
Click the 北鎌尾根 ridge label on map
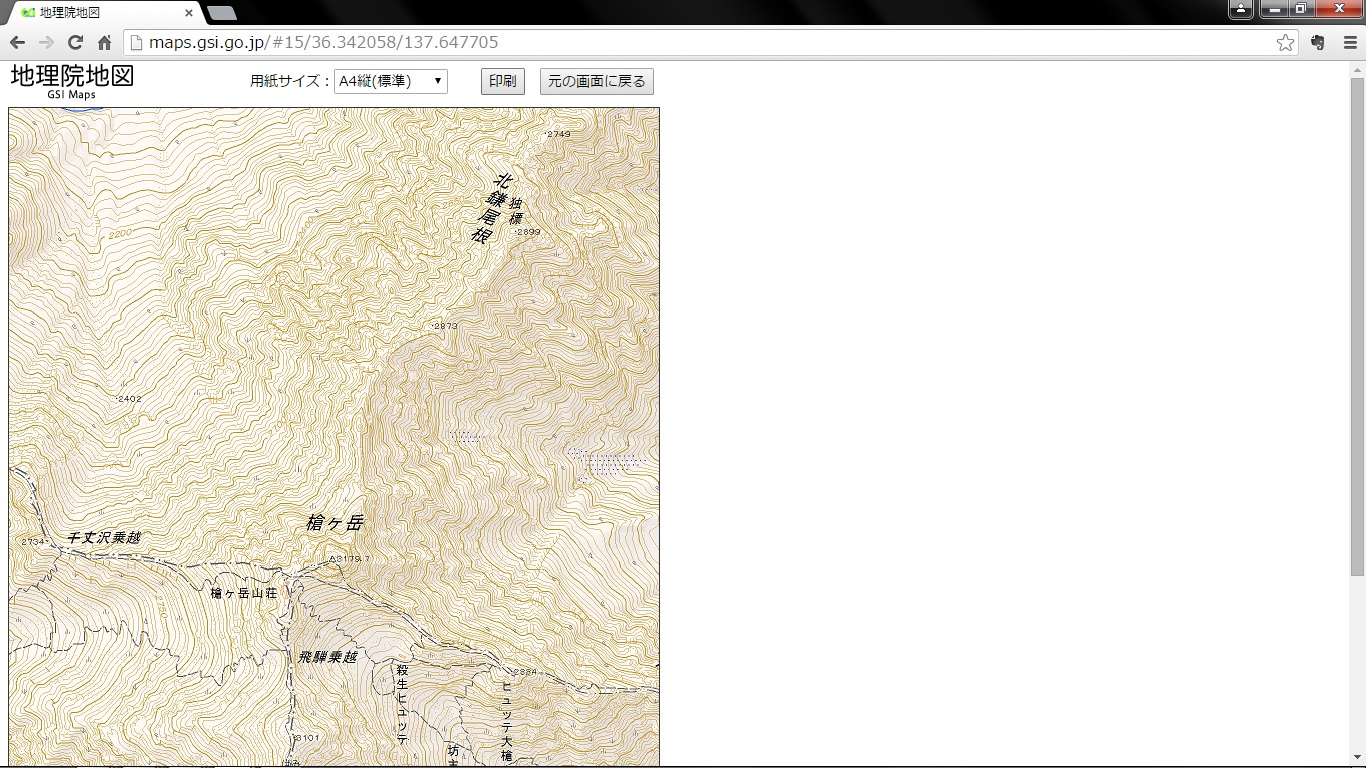pos(493,208)
